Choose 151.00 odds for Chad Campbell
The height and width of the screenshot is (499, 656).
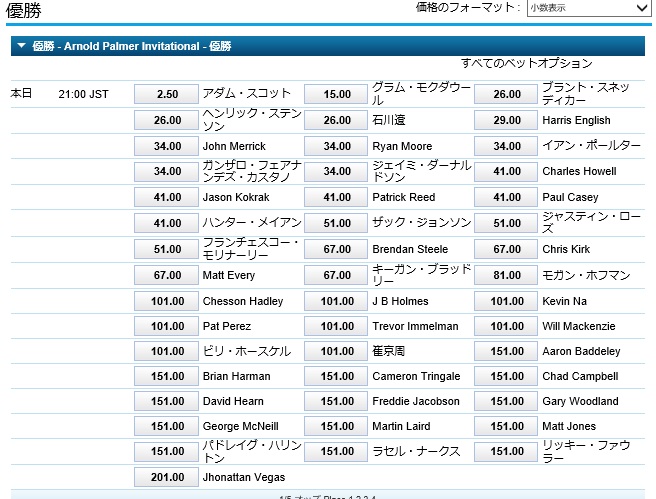pyautogui.click(x=506, y=376)
